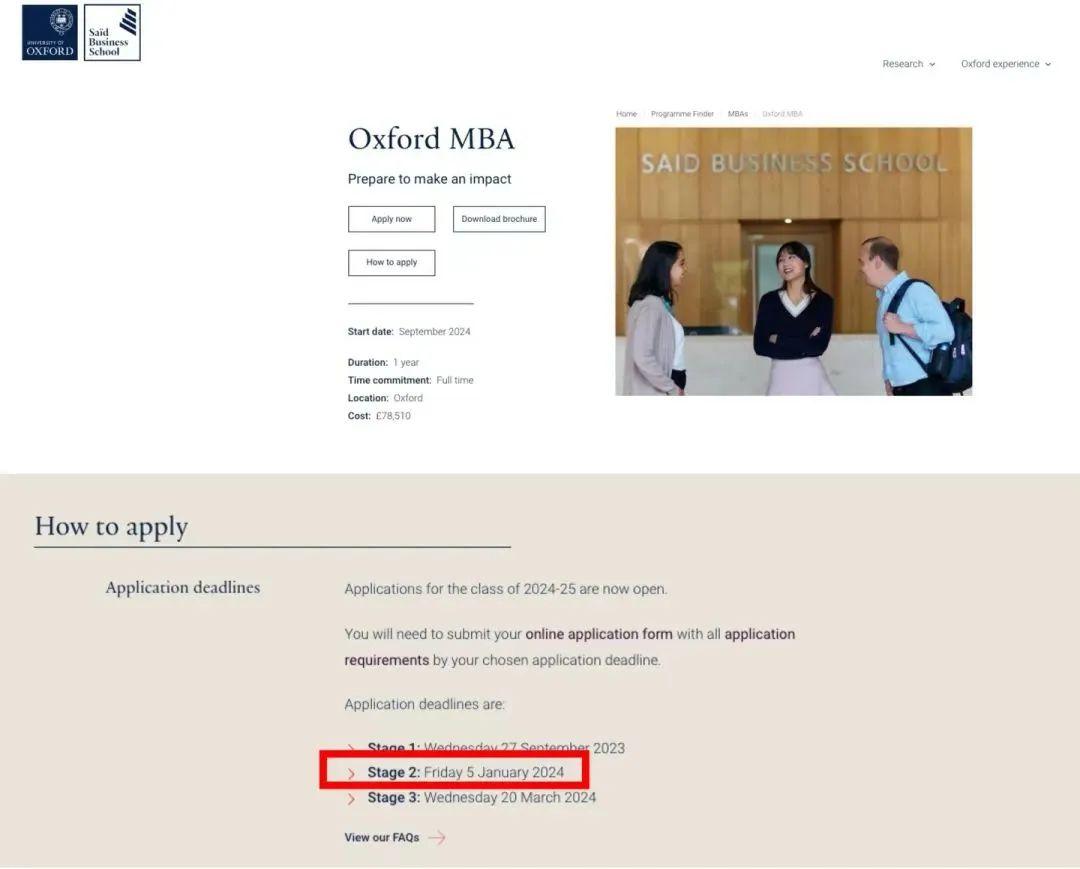Screen dimensions: 1080x869
Task: Open the Programme Finder breadcrumb
Action: tap(682, 114)
